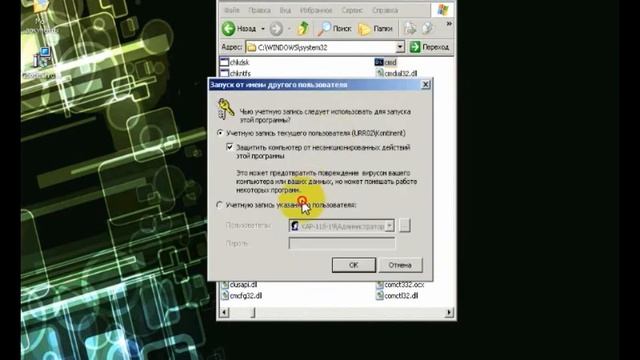Viewport: 640px width, 360px height.
Task: Open the Пользователь user dropdown arrow
Action: [x=390, y=226]
